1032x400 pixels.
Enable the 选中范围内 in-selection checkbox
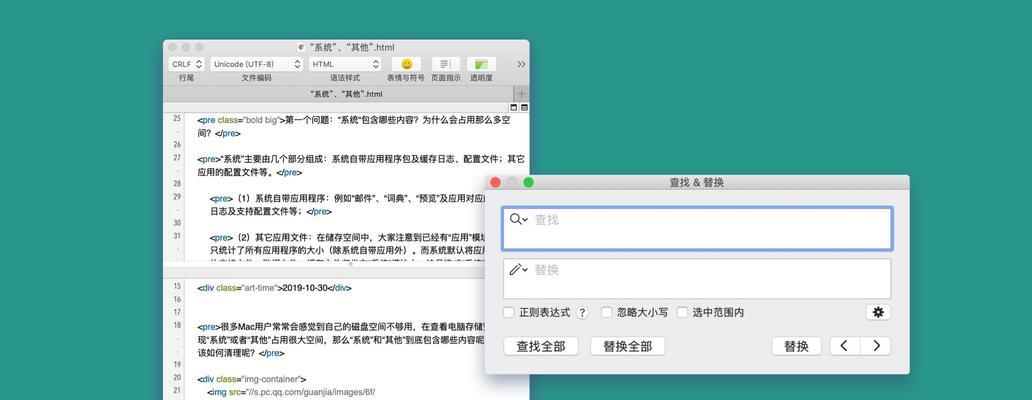683,312
